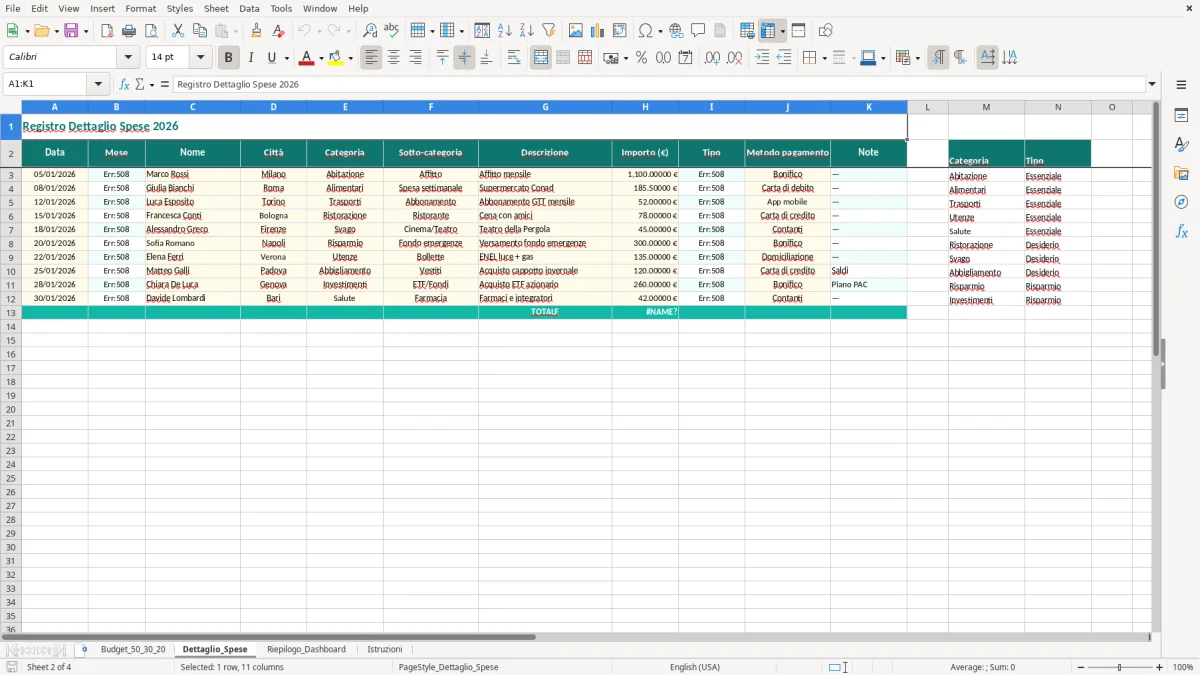Insert Image toolbar icon
The width and height of the screenshot is (1200, 675).
tap(576, 31)
